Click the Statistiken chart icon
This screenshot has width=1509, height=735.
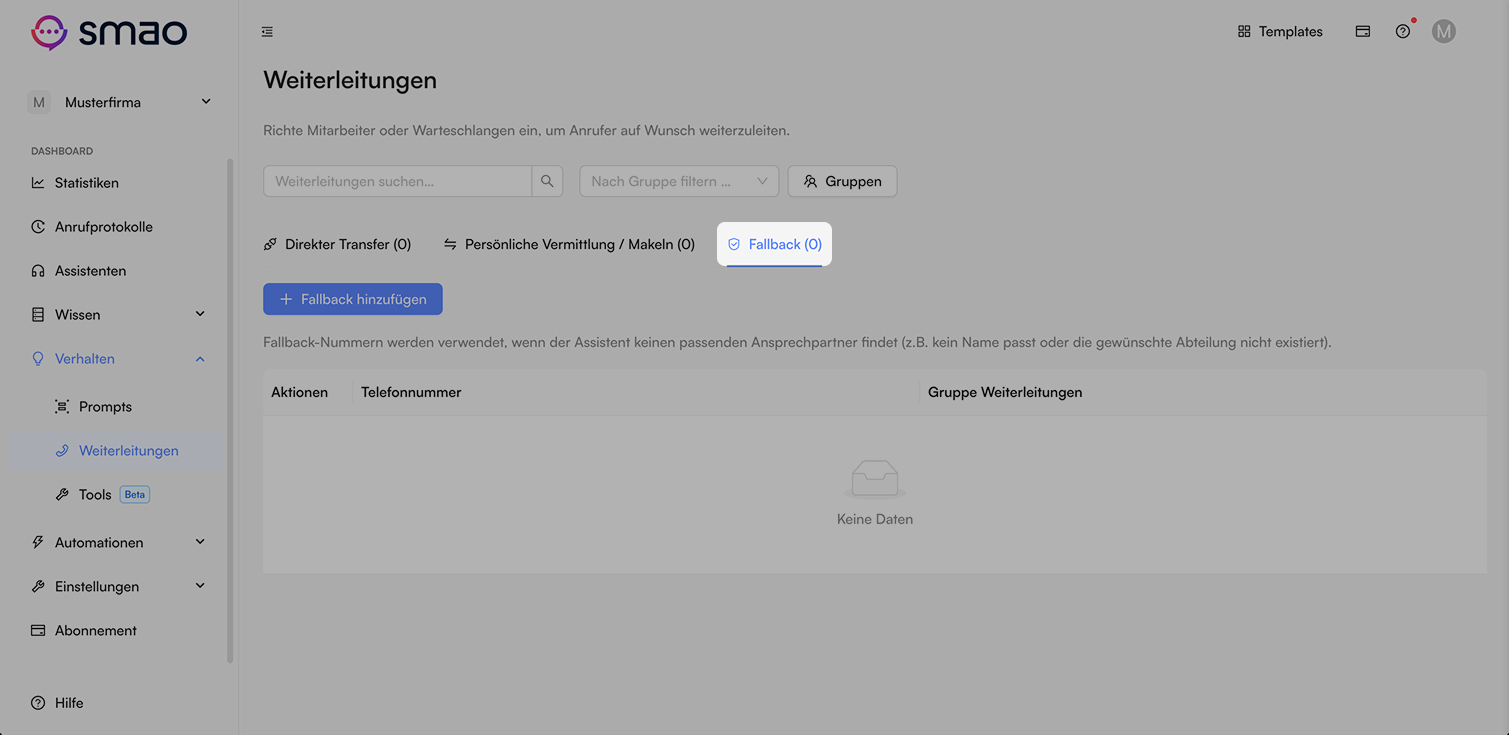pos(38,183)
